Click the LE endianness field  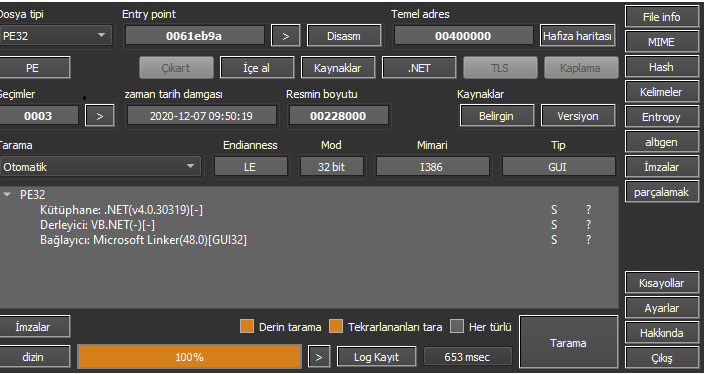pyautogui.click(x=250, y=167)
